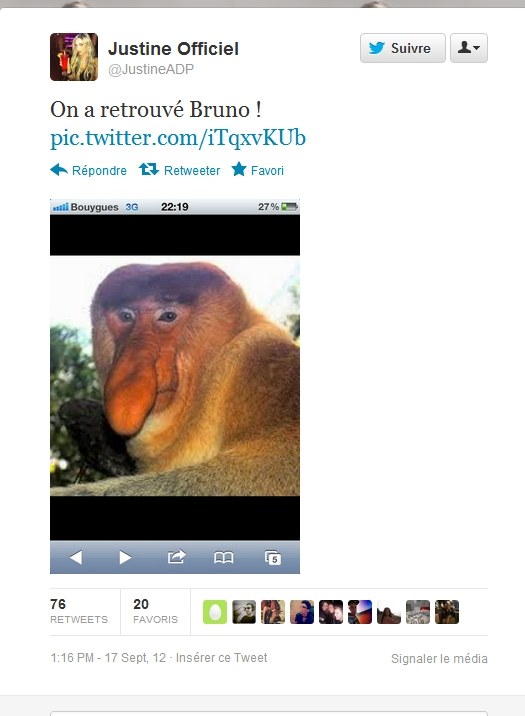Open Justine Officiel's profile avatar
The height and width of the screenshot is (716, 525).
(x=74, y=57)
